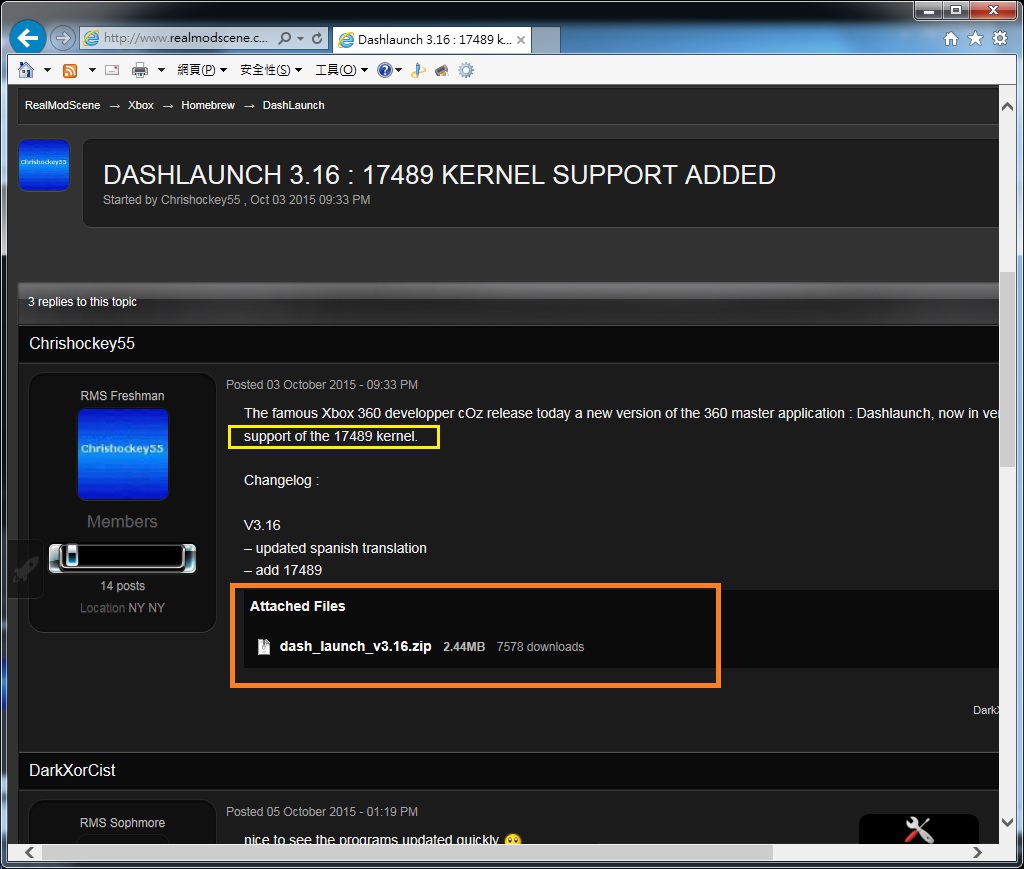
Task: Click the 'Posted 05 October 2015 - 01:19 PM' text
Action: (x=322, y=812)
